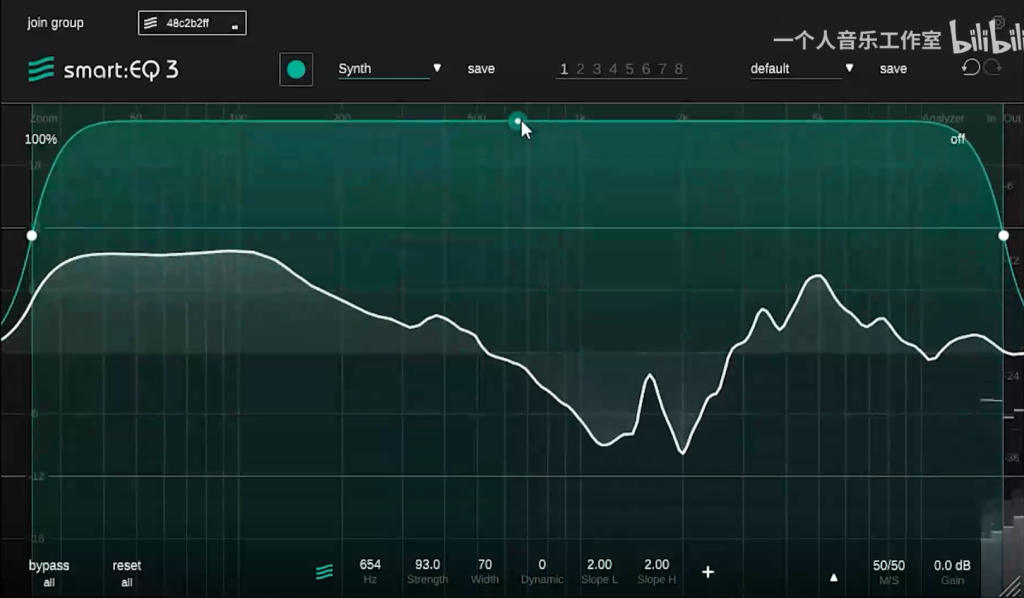This screenshot has width=1024, height=598.
Task: Switch to state slot 5
Action: pyautogui.click(x=629, y=69)
